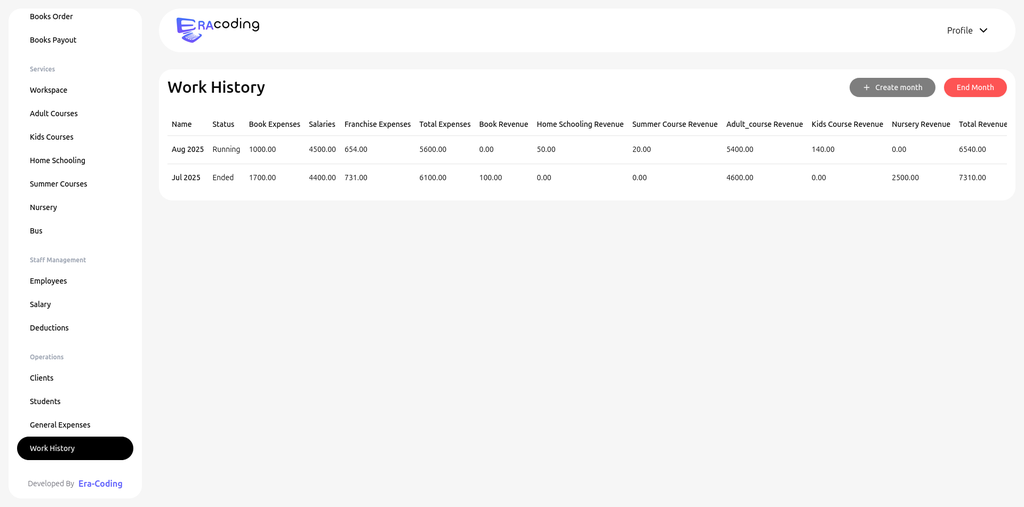Expand the Profile dropdown chevron

(983, 31)
